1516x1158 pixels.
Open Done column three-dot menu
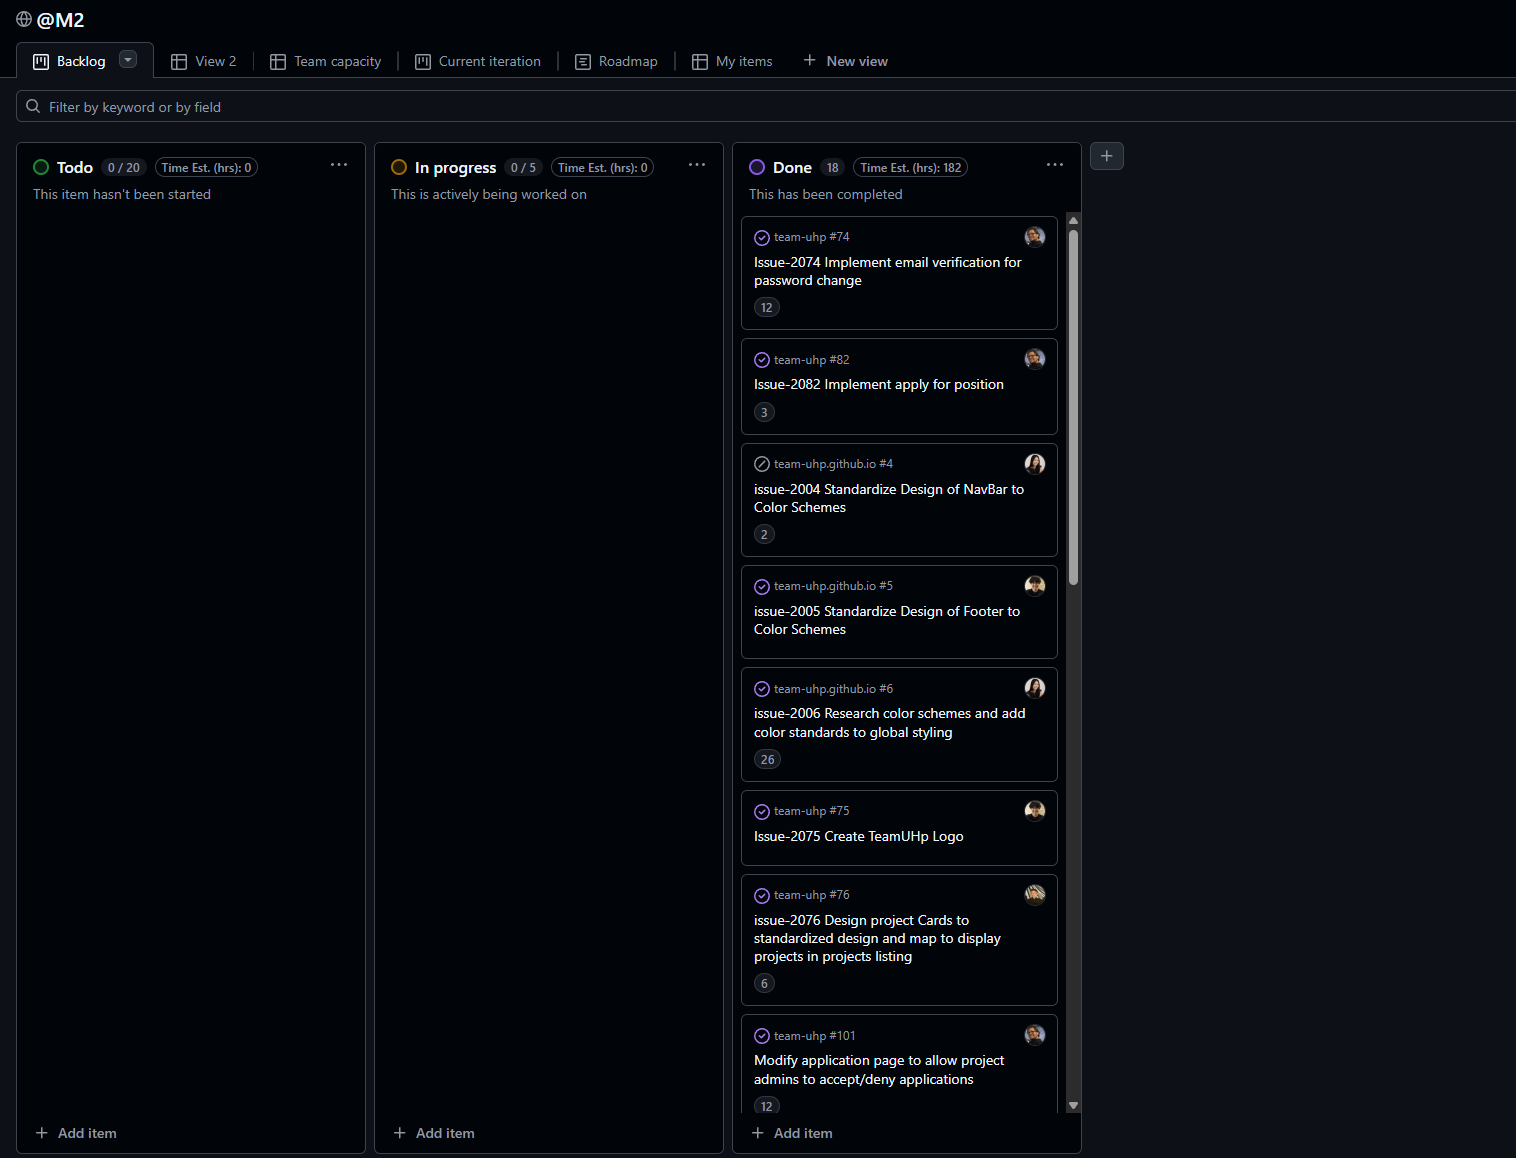pyautogui.click(x=1055, y=165)
